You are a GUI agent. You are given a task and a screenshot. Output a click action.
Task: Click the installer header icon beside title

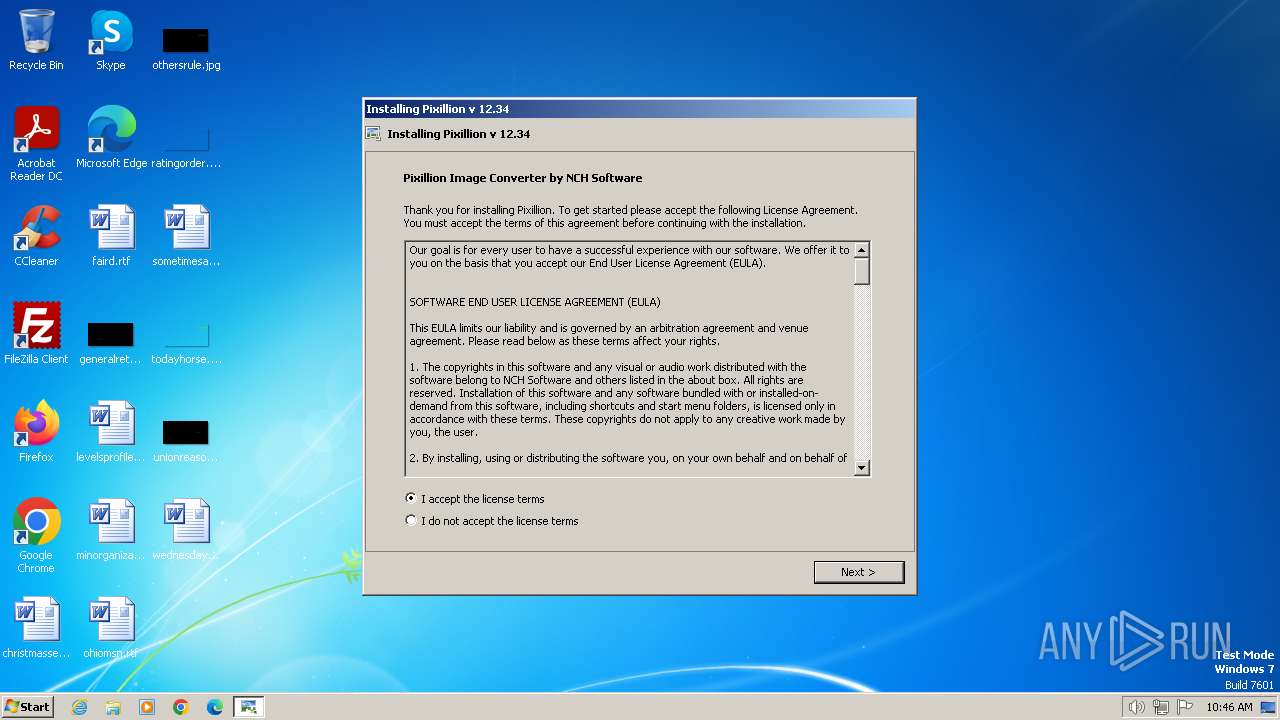[x=373, y=134]
